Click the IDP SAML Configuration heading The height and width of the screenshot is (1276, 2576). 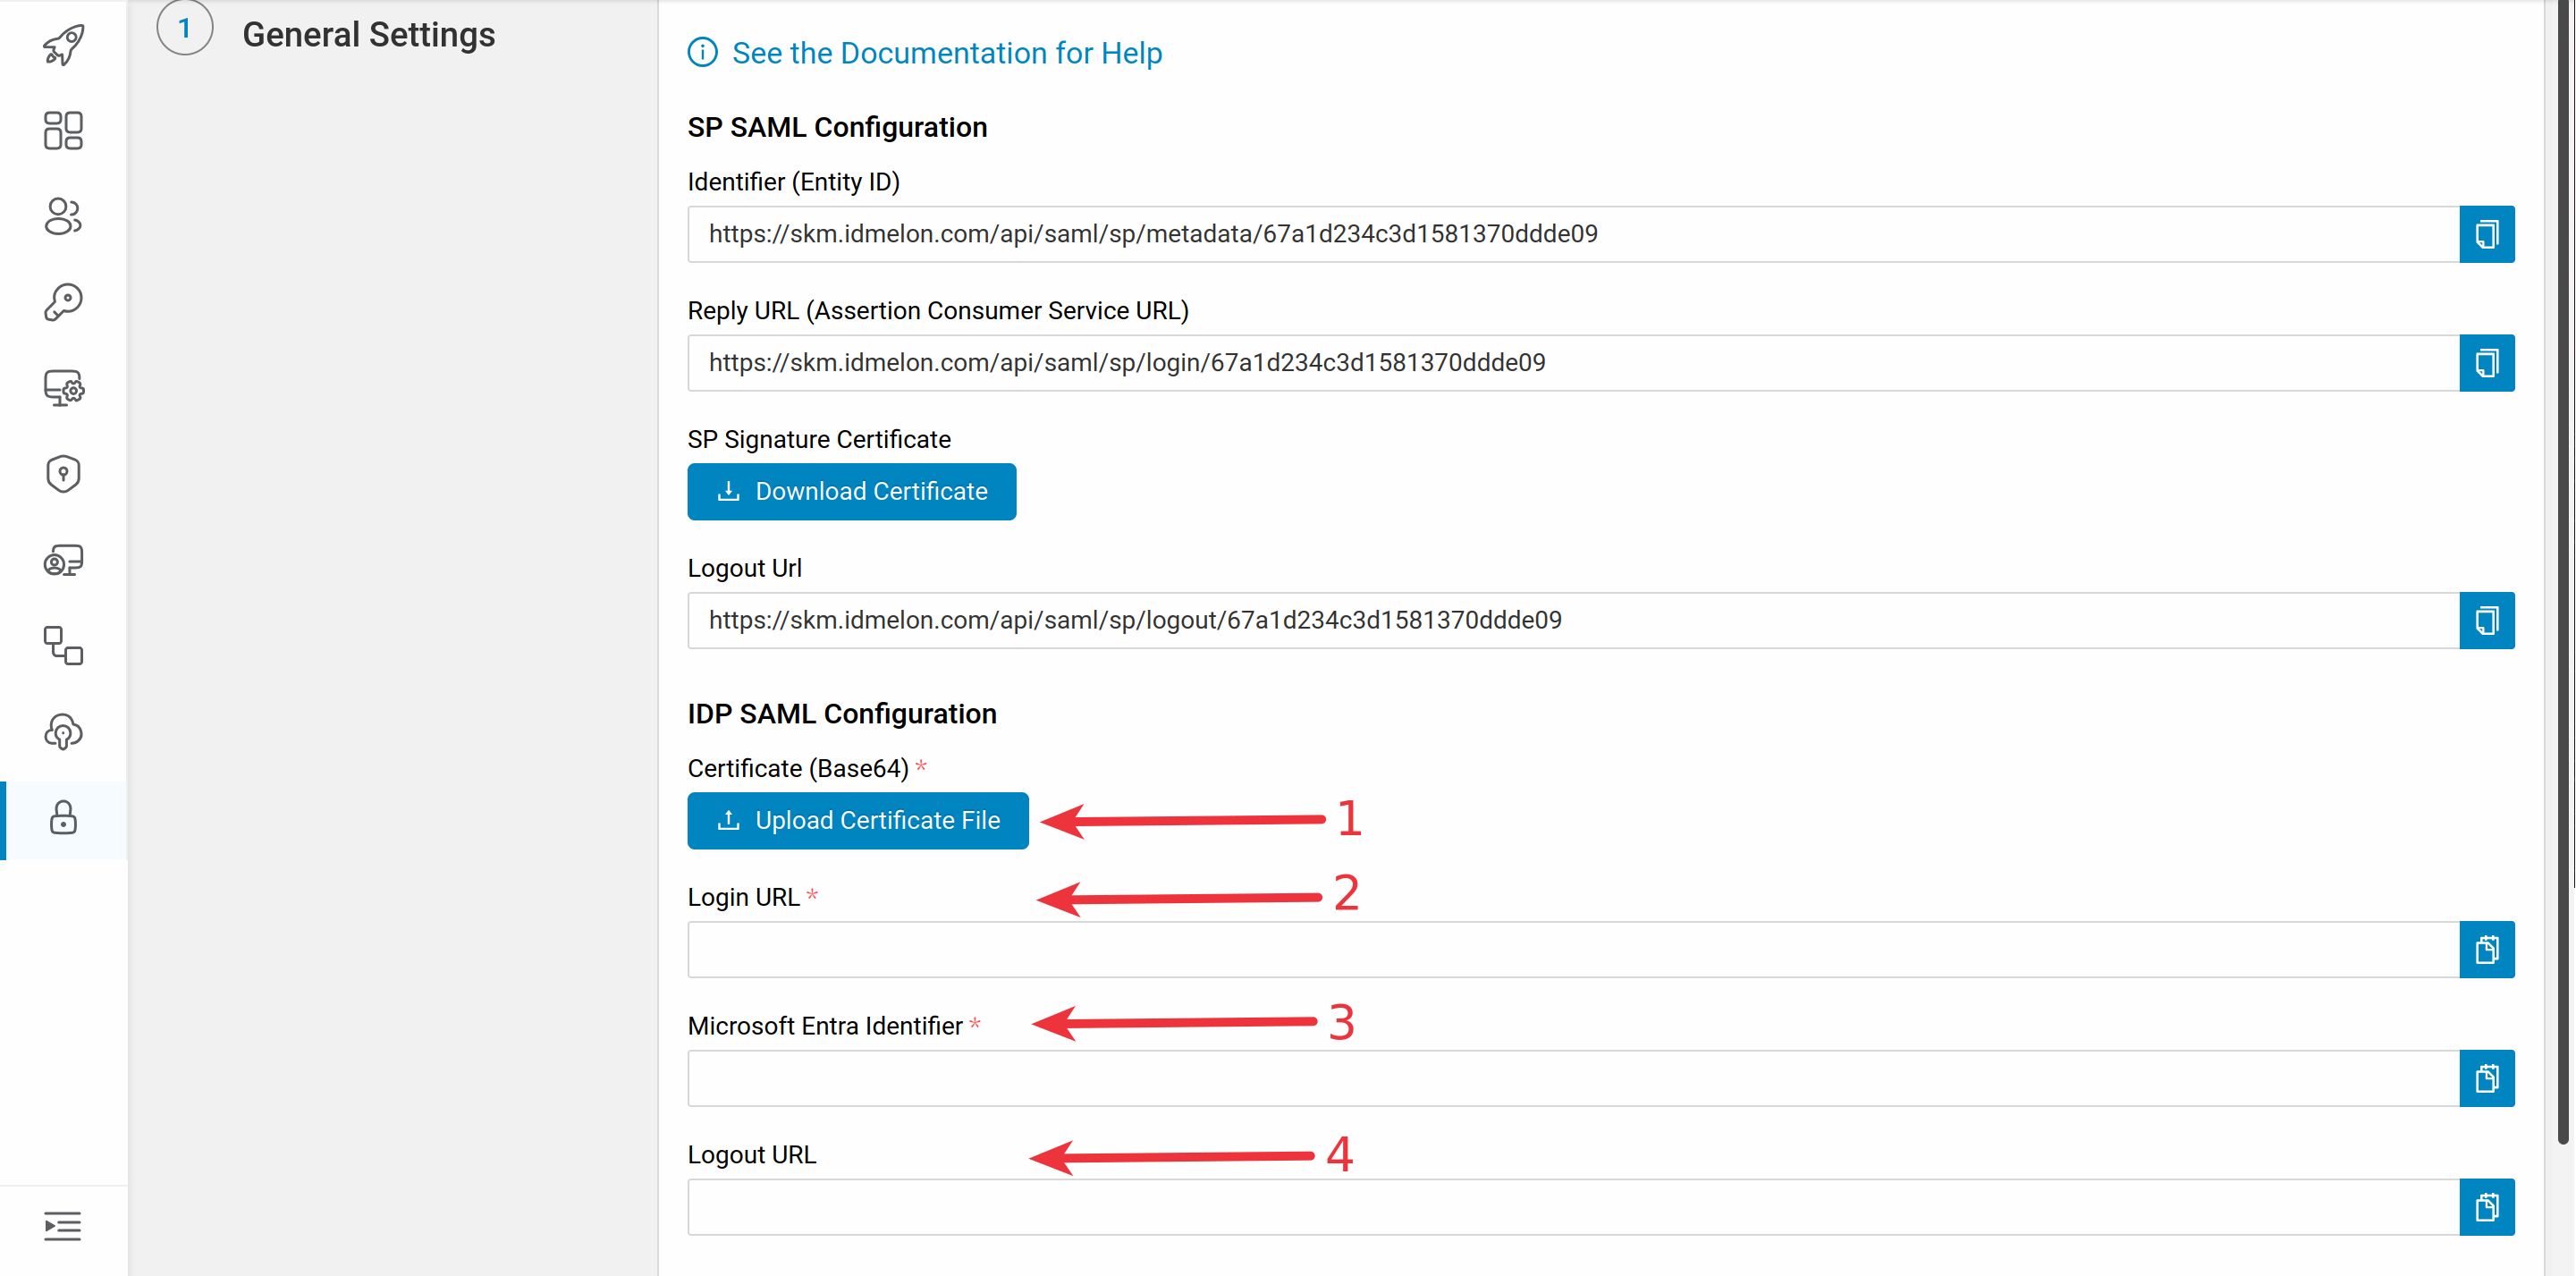[x=842, y=714]
